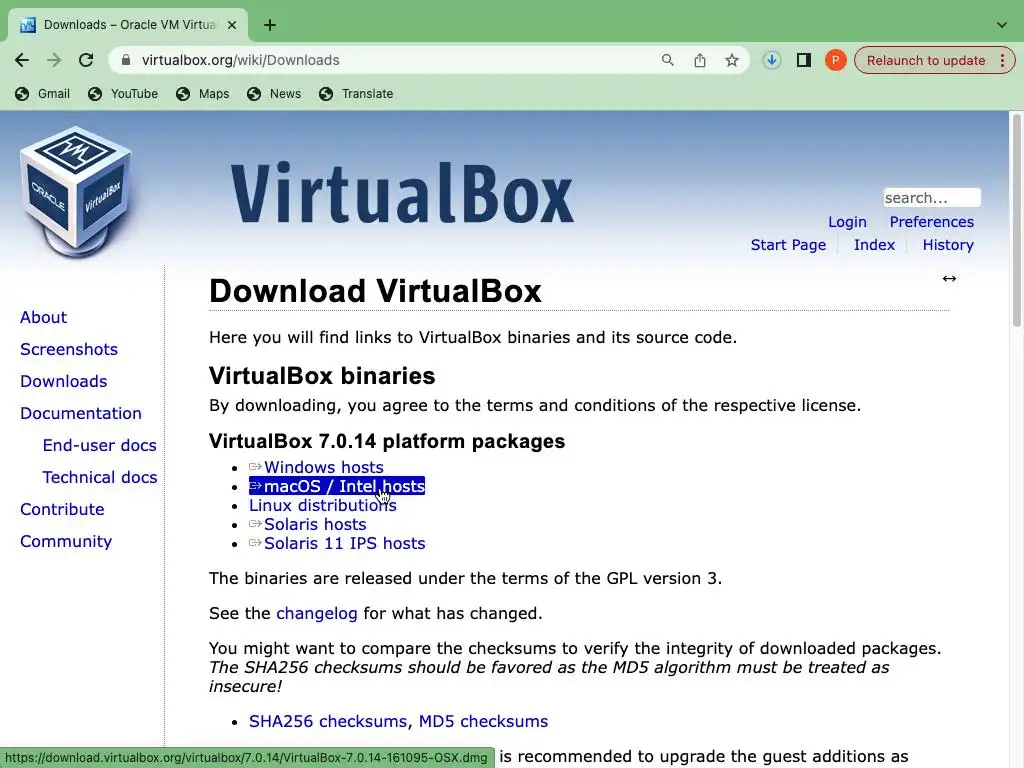Image resolution: width=1024 pixels, height=768 pixels.
Task: Click the share page icon
Action: (699, 60)
